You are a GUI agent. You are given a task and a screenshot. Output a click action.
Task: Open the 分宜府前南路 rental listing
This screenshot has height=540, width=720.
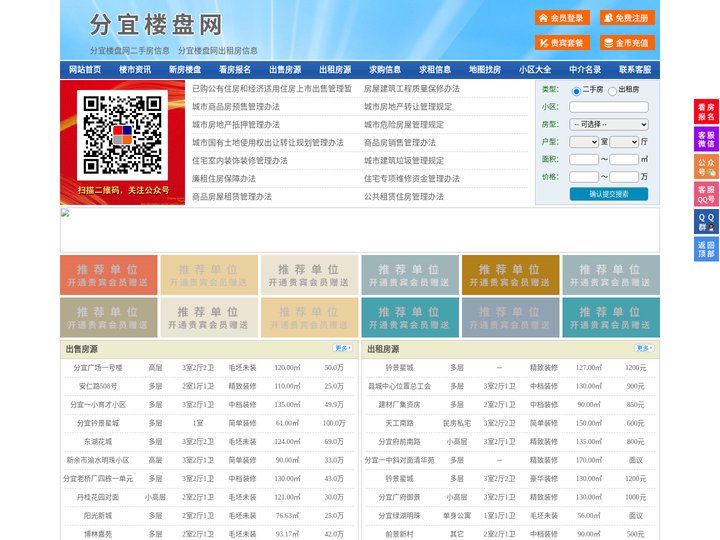399,442
